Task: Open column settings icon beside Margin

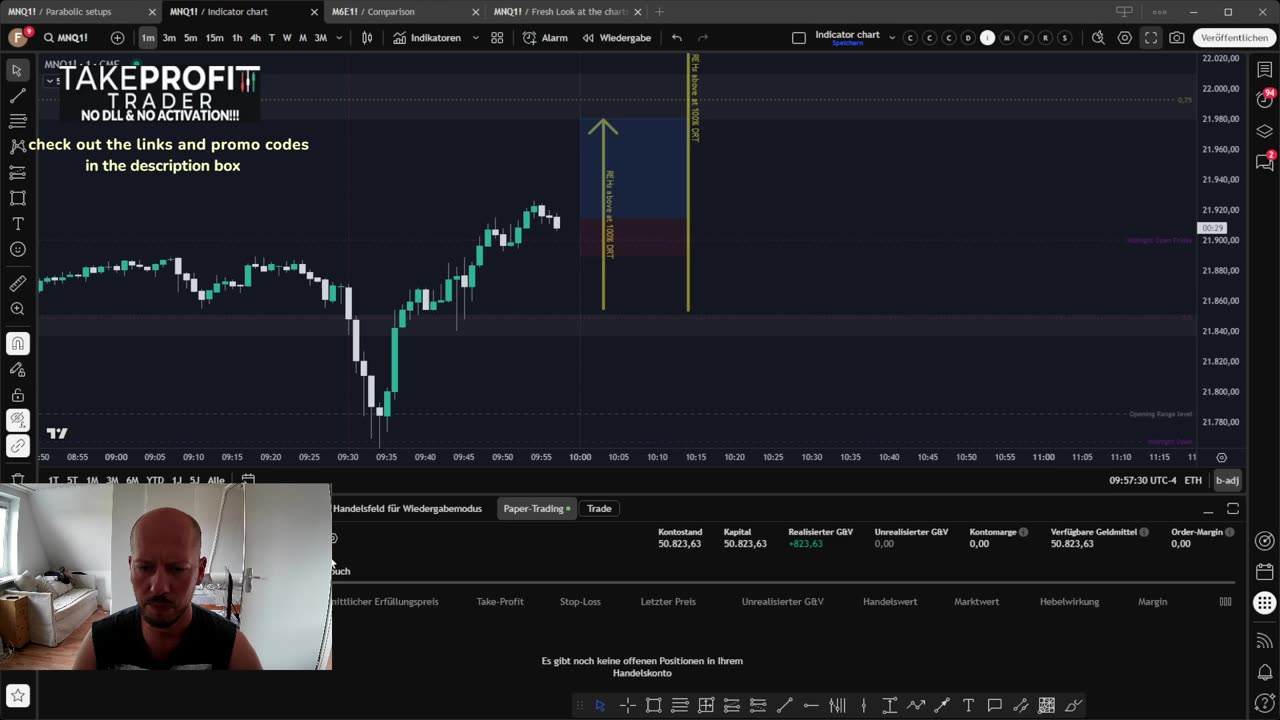Action: pos(1225,602)
